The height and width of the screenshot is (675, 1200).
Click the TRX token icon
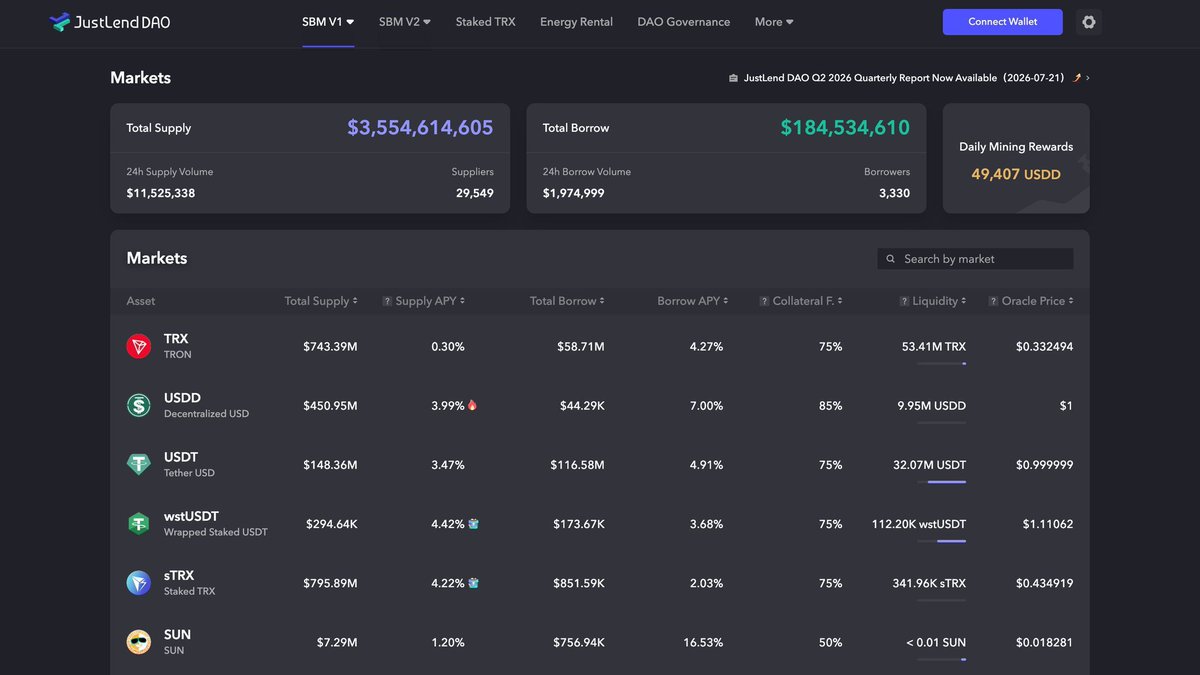pos(139,346)
